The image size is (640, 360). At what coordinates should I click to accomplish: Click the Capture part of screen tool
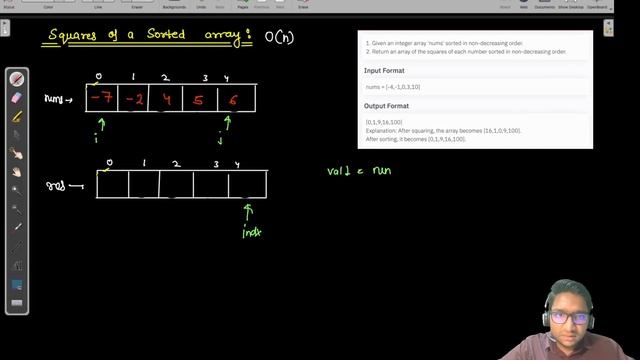point(17,284)
